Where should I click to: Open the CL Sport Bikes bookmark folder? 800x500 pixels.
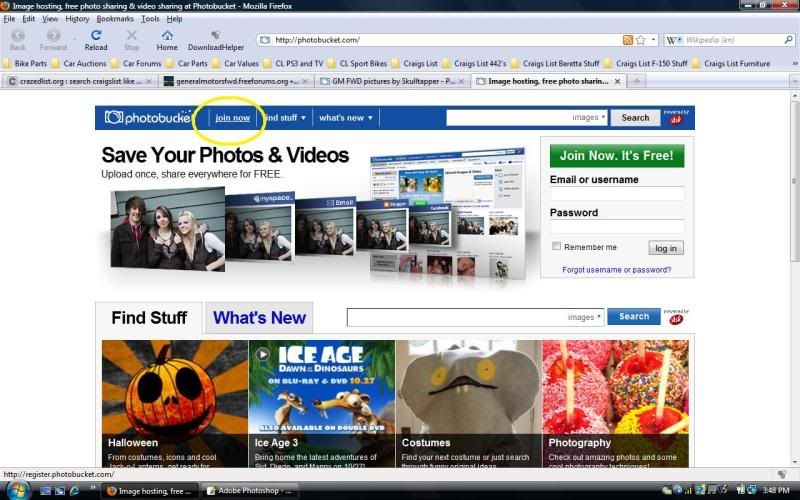358,64
